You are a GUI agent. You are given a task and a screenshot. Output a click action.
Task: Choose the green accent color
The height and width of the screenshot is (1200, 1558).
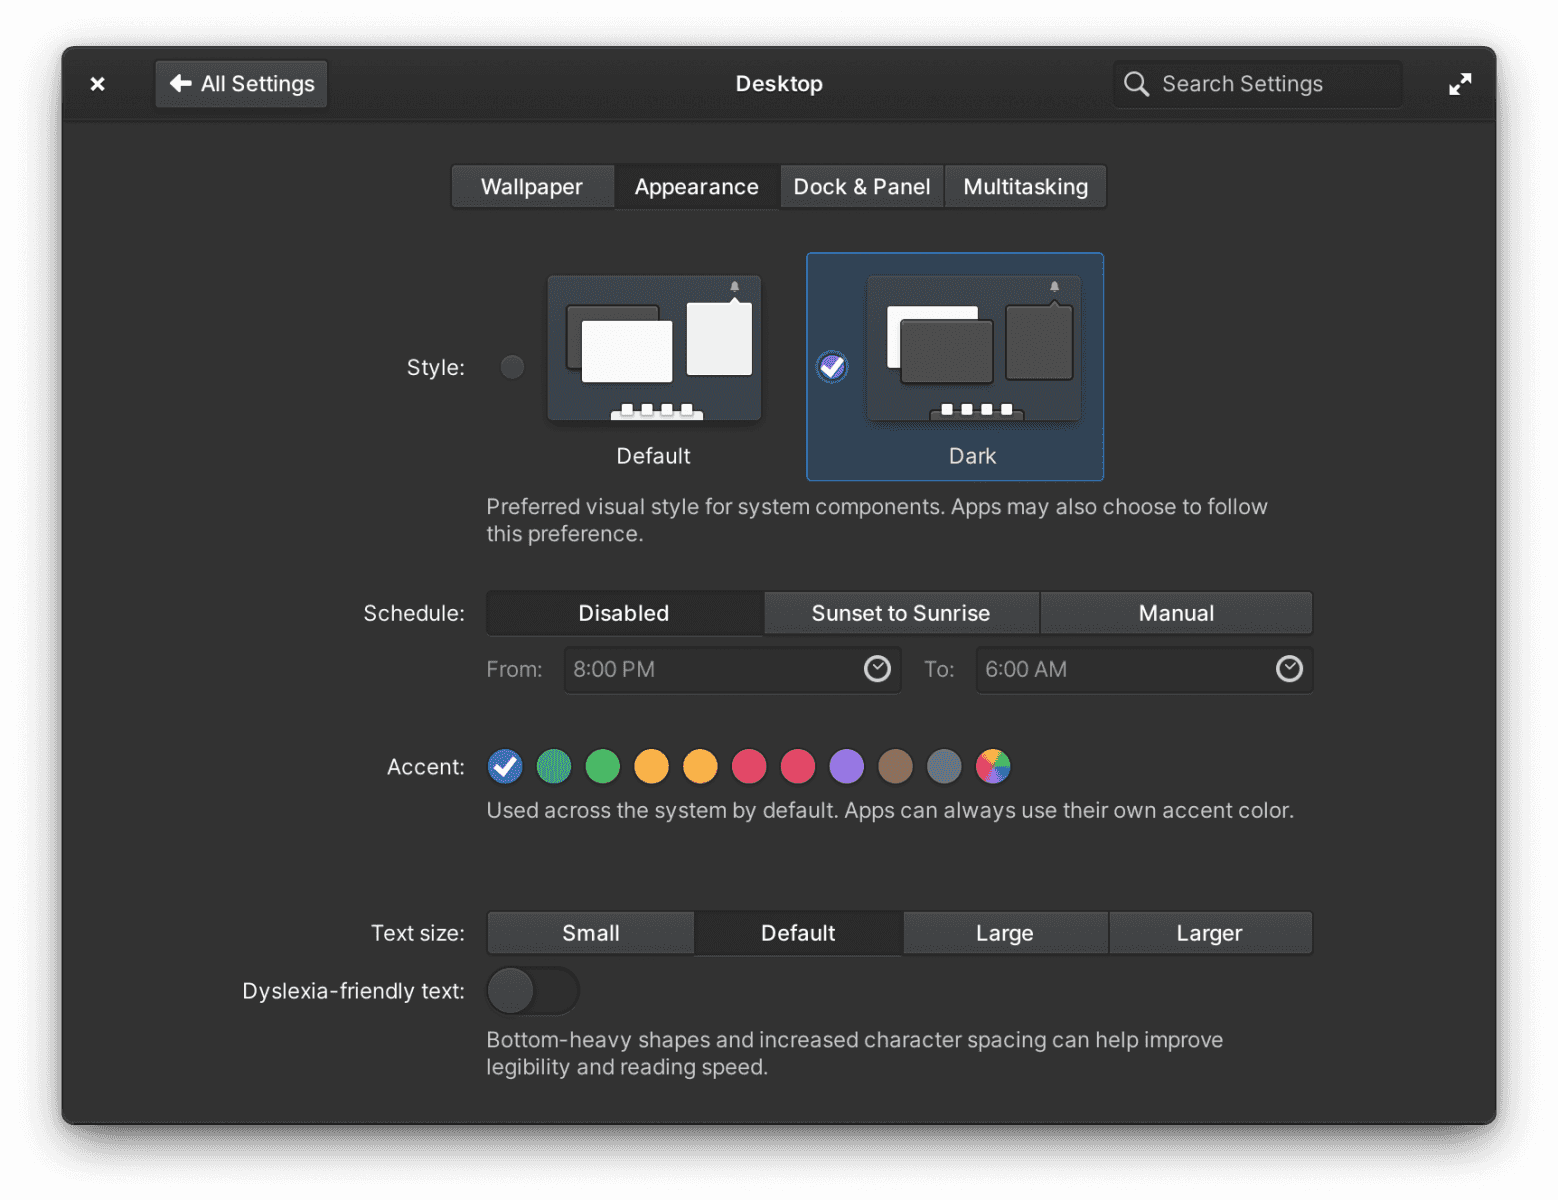tap(603, 766)
